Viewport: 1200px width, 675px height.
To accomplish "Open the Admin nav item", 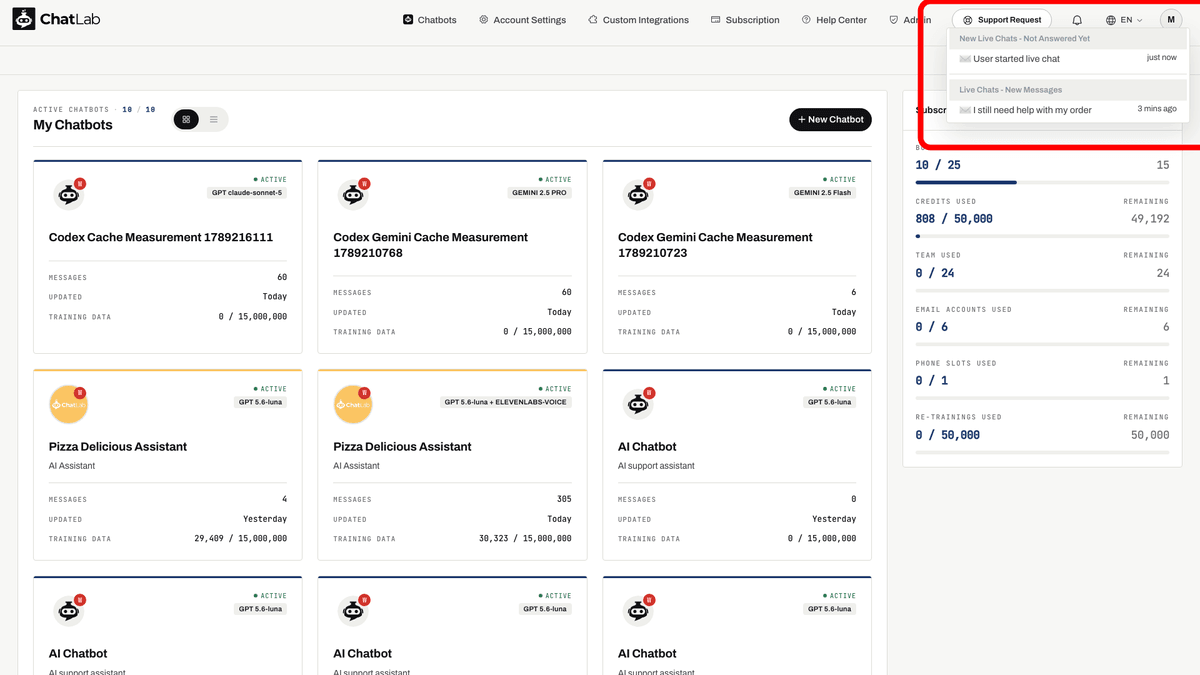I will (910, 20).
